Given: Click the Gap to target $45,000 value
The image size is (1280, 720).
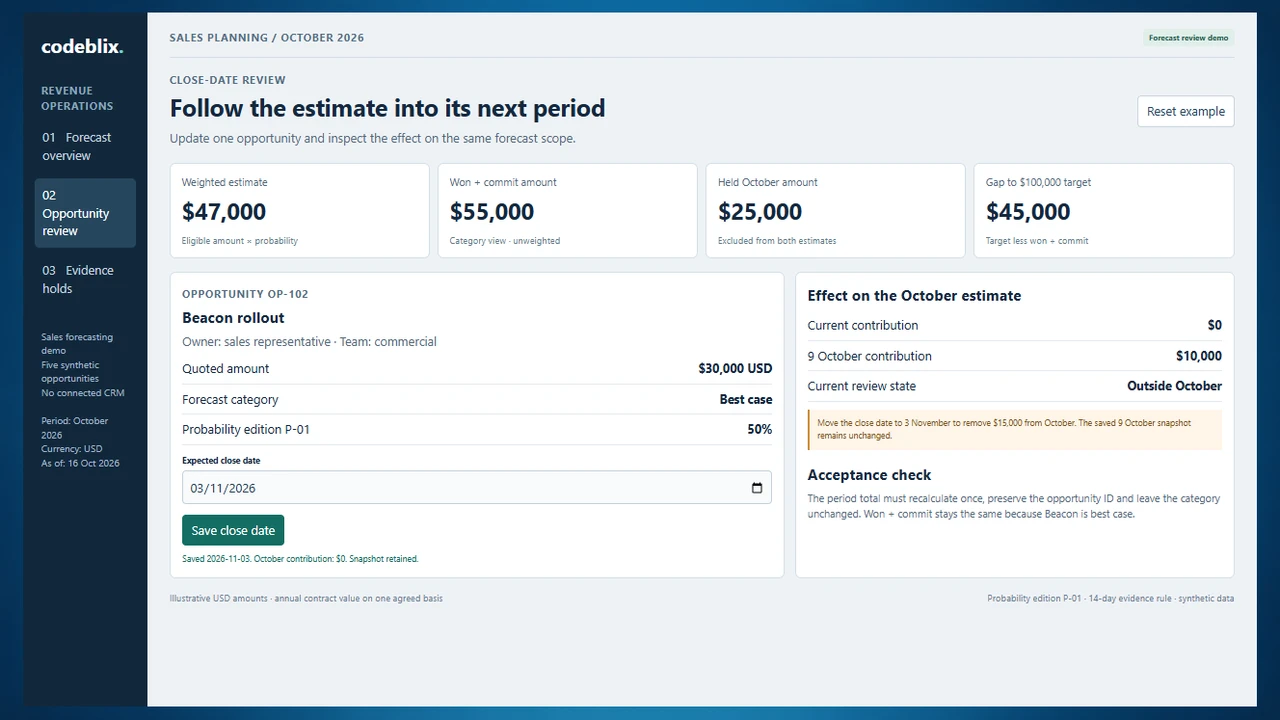Looking at the screenshot, I should pyautogui.click(x=1028, y=212).
